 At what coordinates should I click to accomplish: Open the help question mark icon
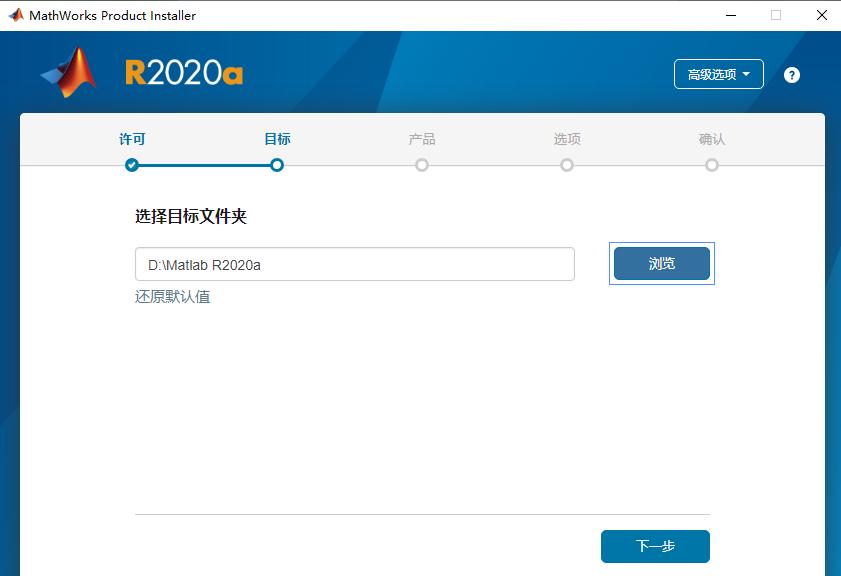click(x=792, y=75)
